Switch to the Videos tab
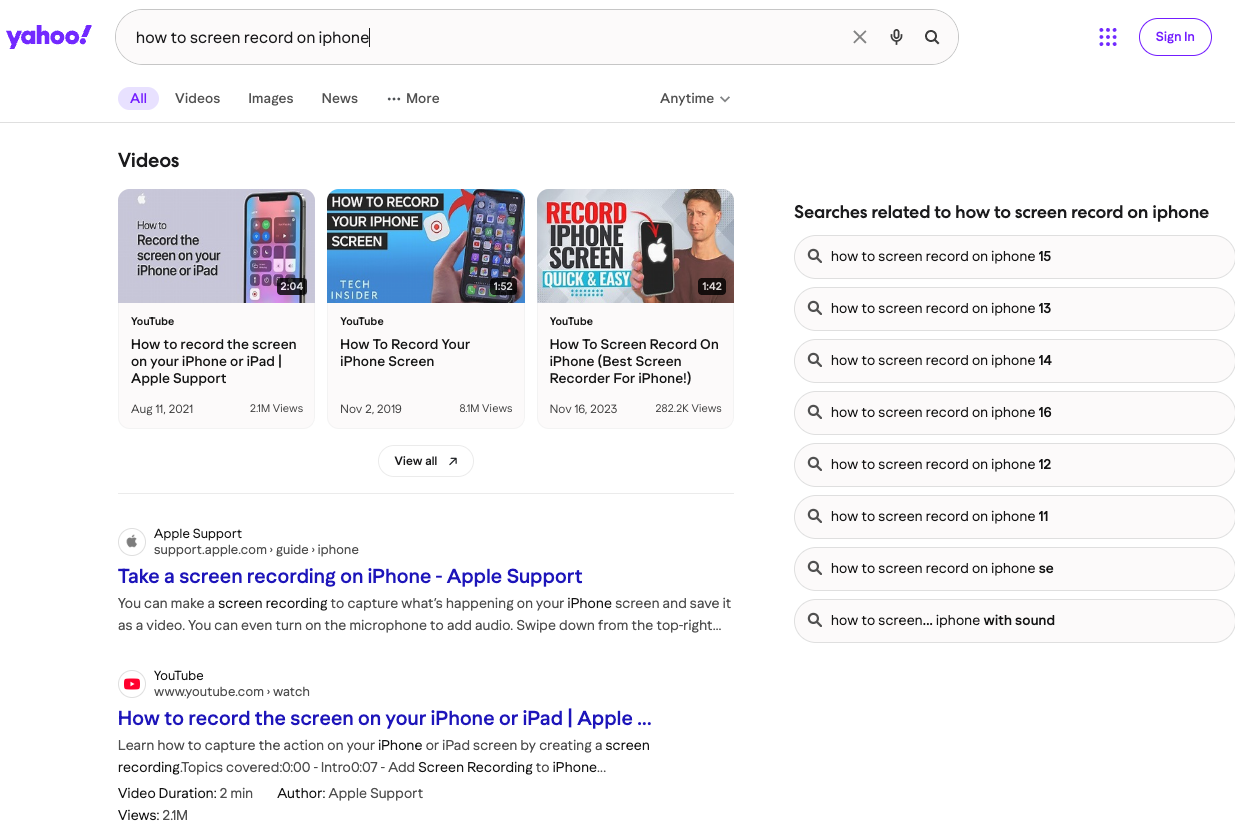 coord(197,98)
